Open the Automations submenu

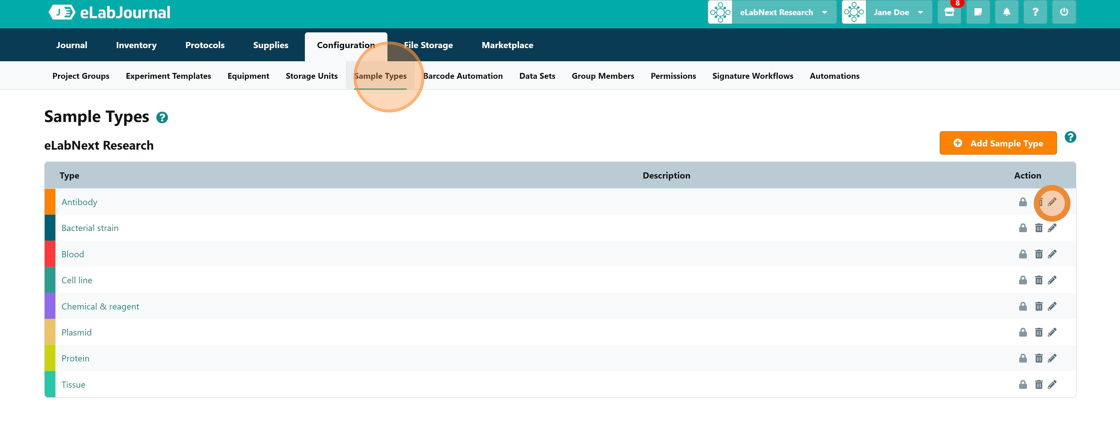(834, 76)
